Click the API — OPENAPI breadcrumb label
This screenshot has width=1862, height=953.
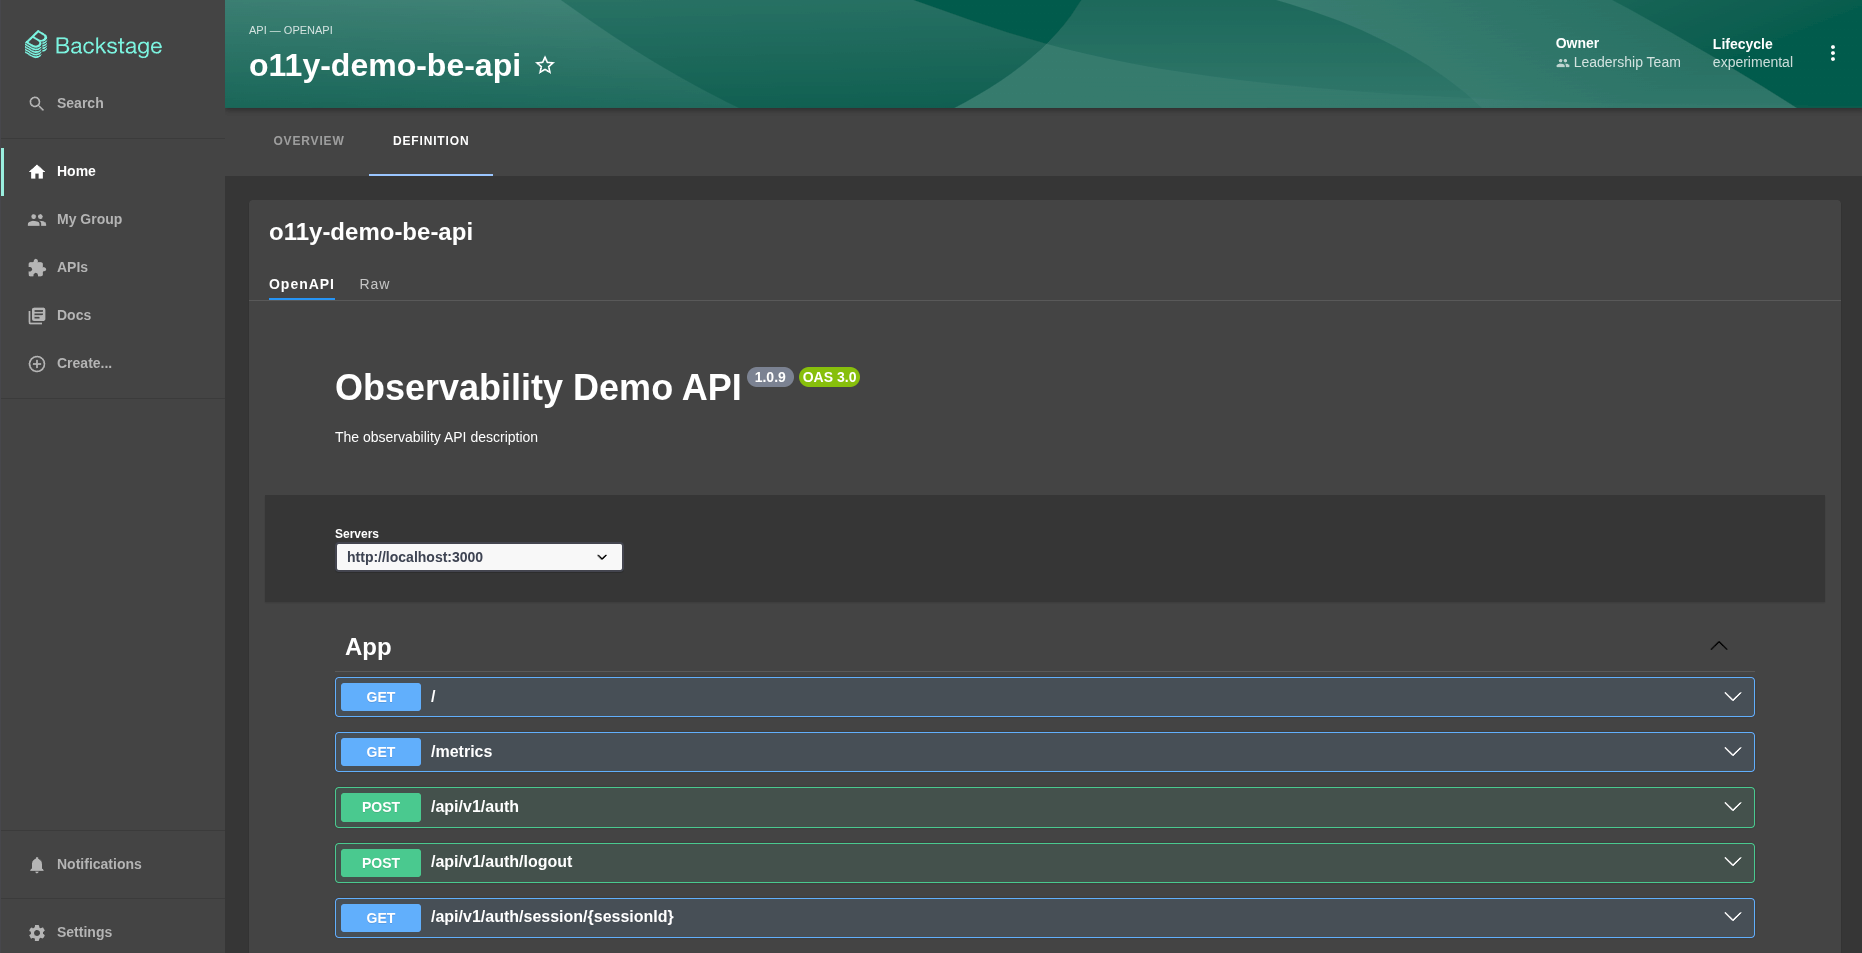tap(291, 30)
